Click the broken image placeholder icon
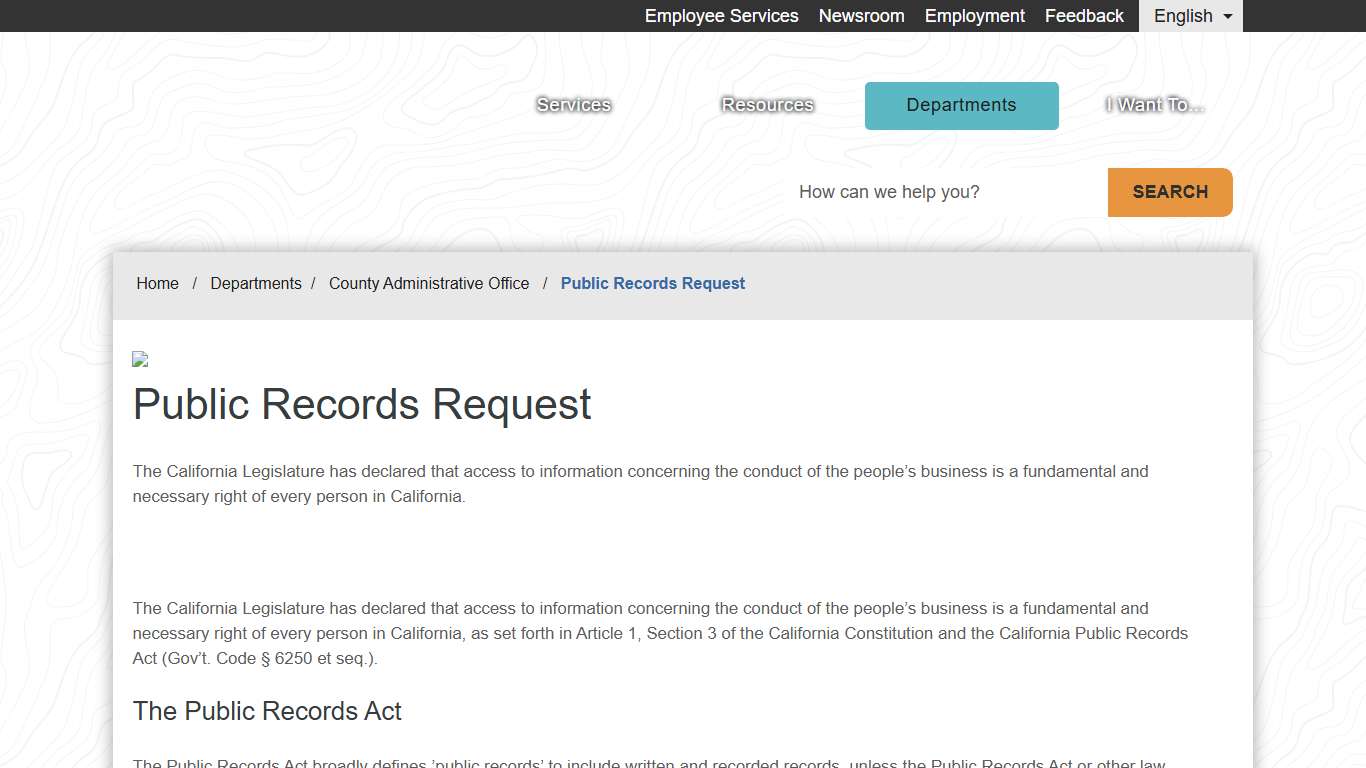 (x=140, y=358)
